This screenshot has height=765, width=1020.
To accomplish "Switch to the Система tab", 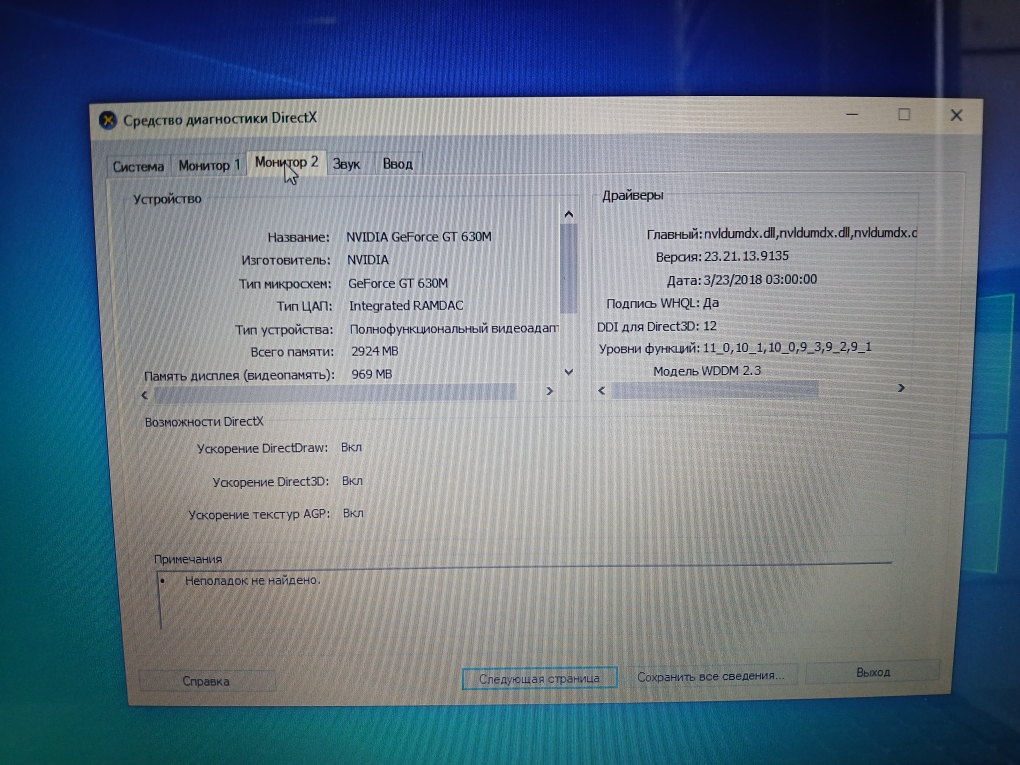I will (139, 167).
